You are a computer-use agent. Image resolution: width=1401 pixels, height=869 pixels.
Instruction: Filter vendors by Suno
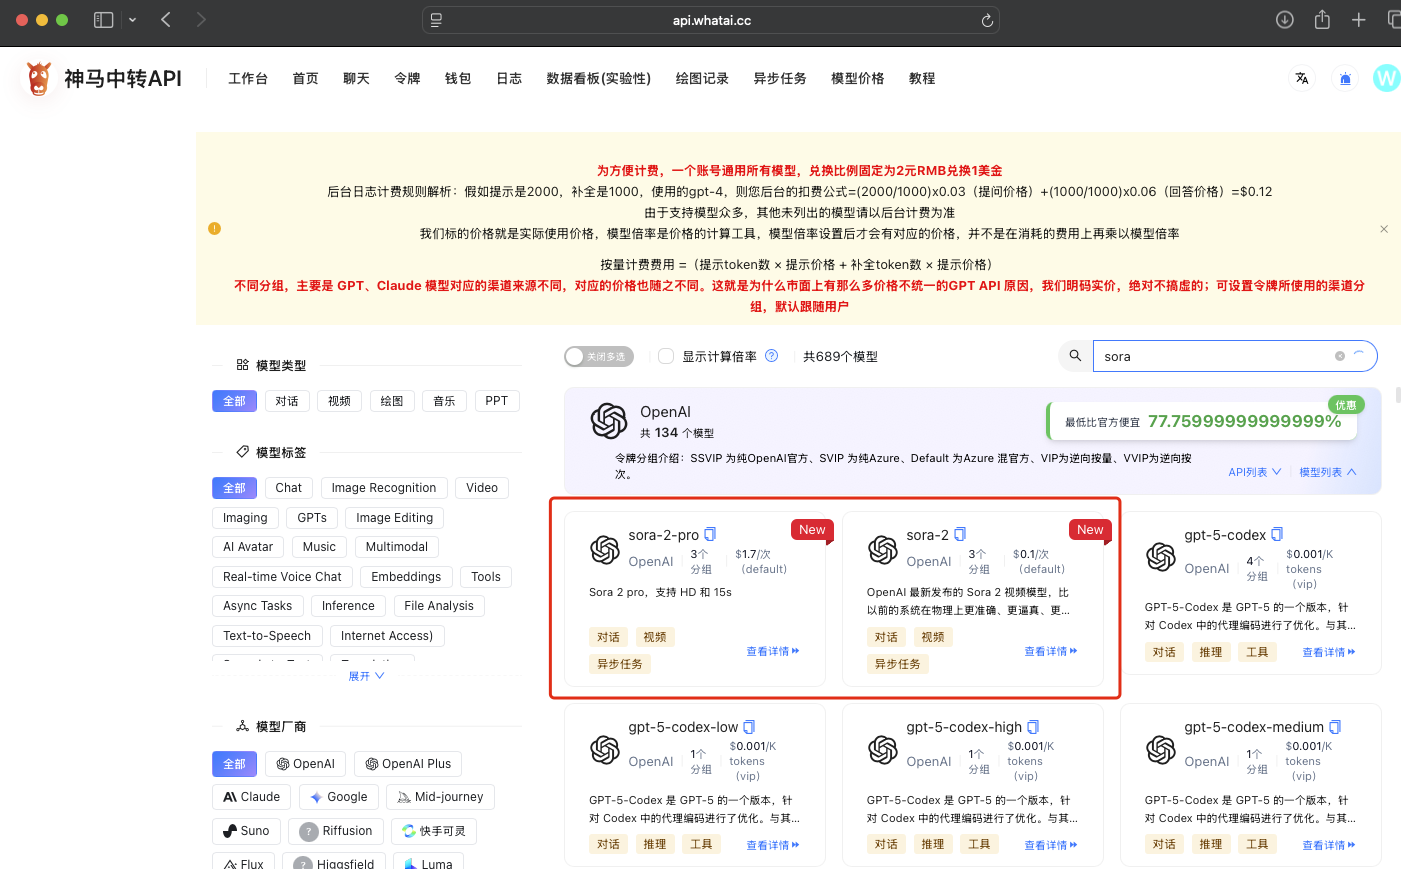coord(247,831)
